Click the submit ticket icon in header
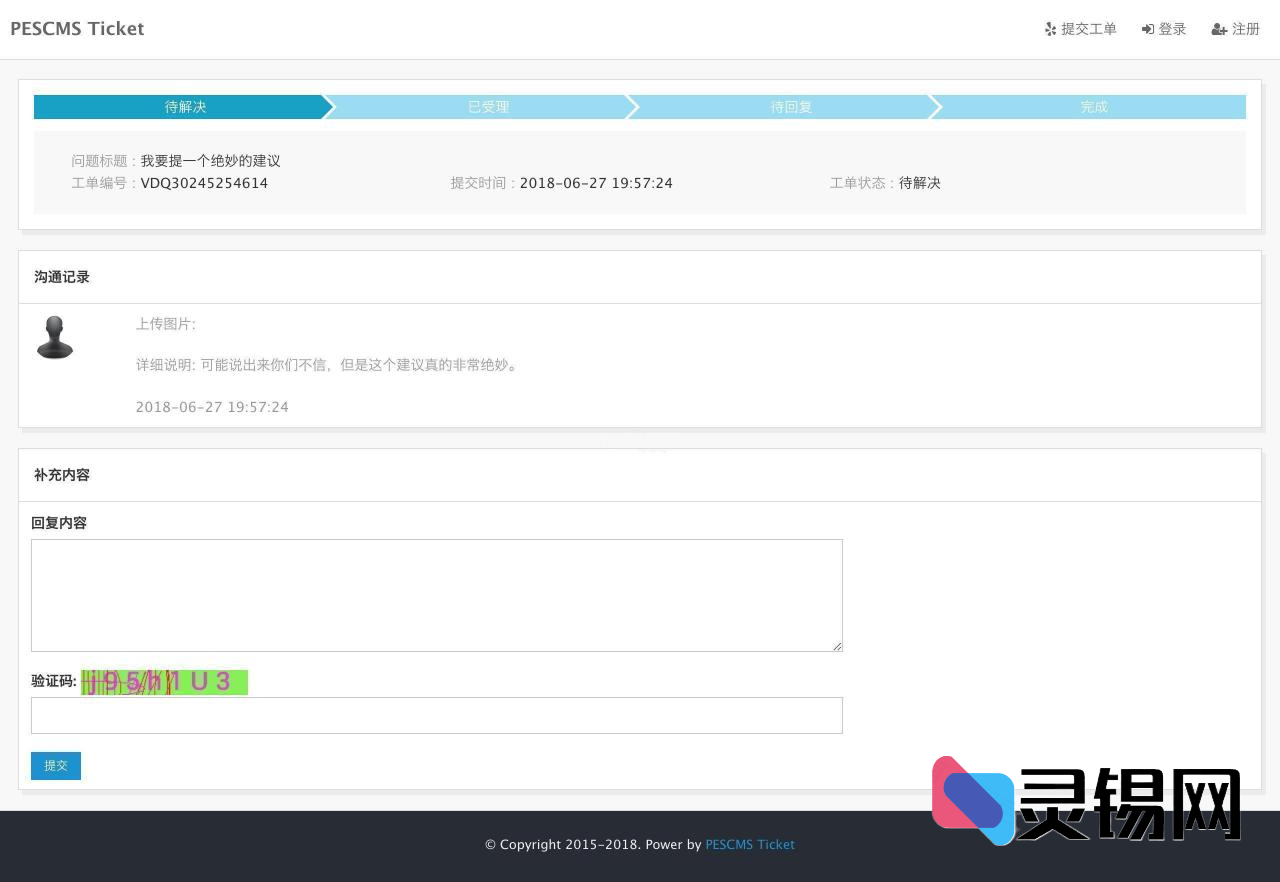Viewport: 1280px width, 882px height. 1050,30
